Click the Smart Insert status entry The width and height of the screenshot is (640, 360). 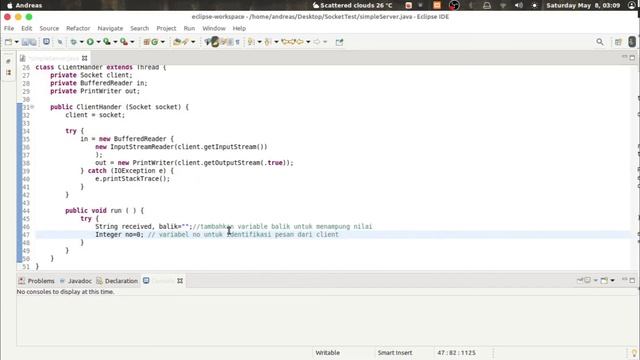(x=395, y=353)
